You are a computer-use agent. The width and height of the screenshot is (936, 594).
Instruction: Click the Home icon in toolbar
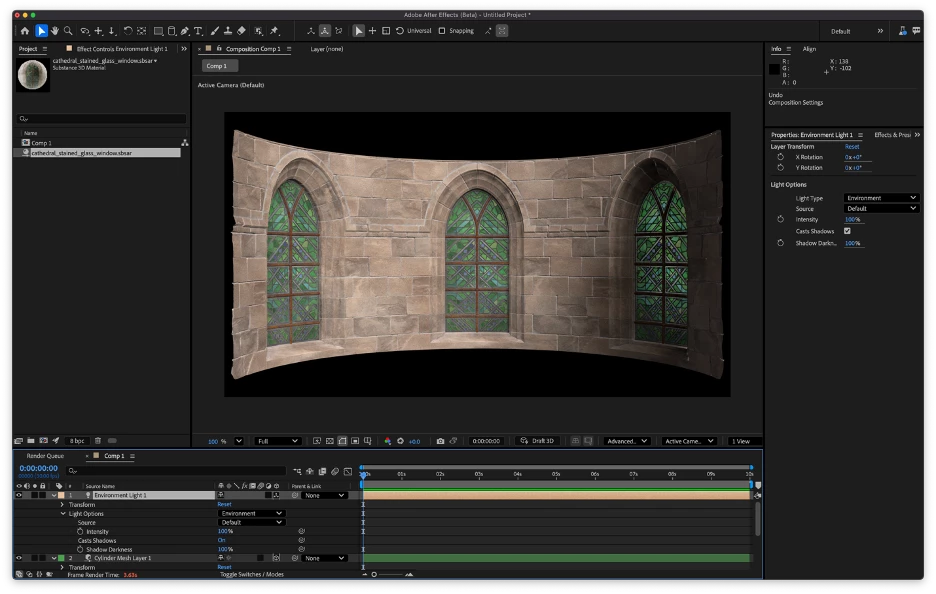tap(25, 31)
